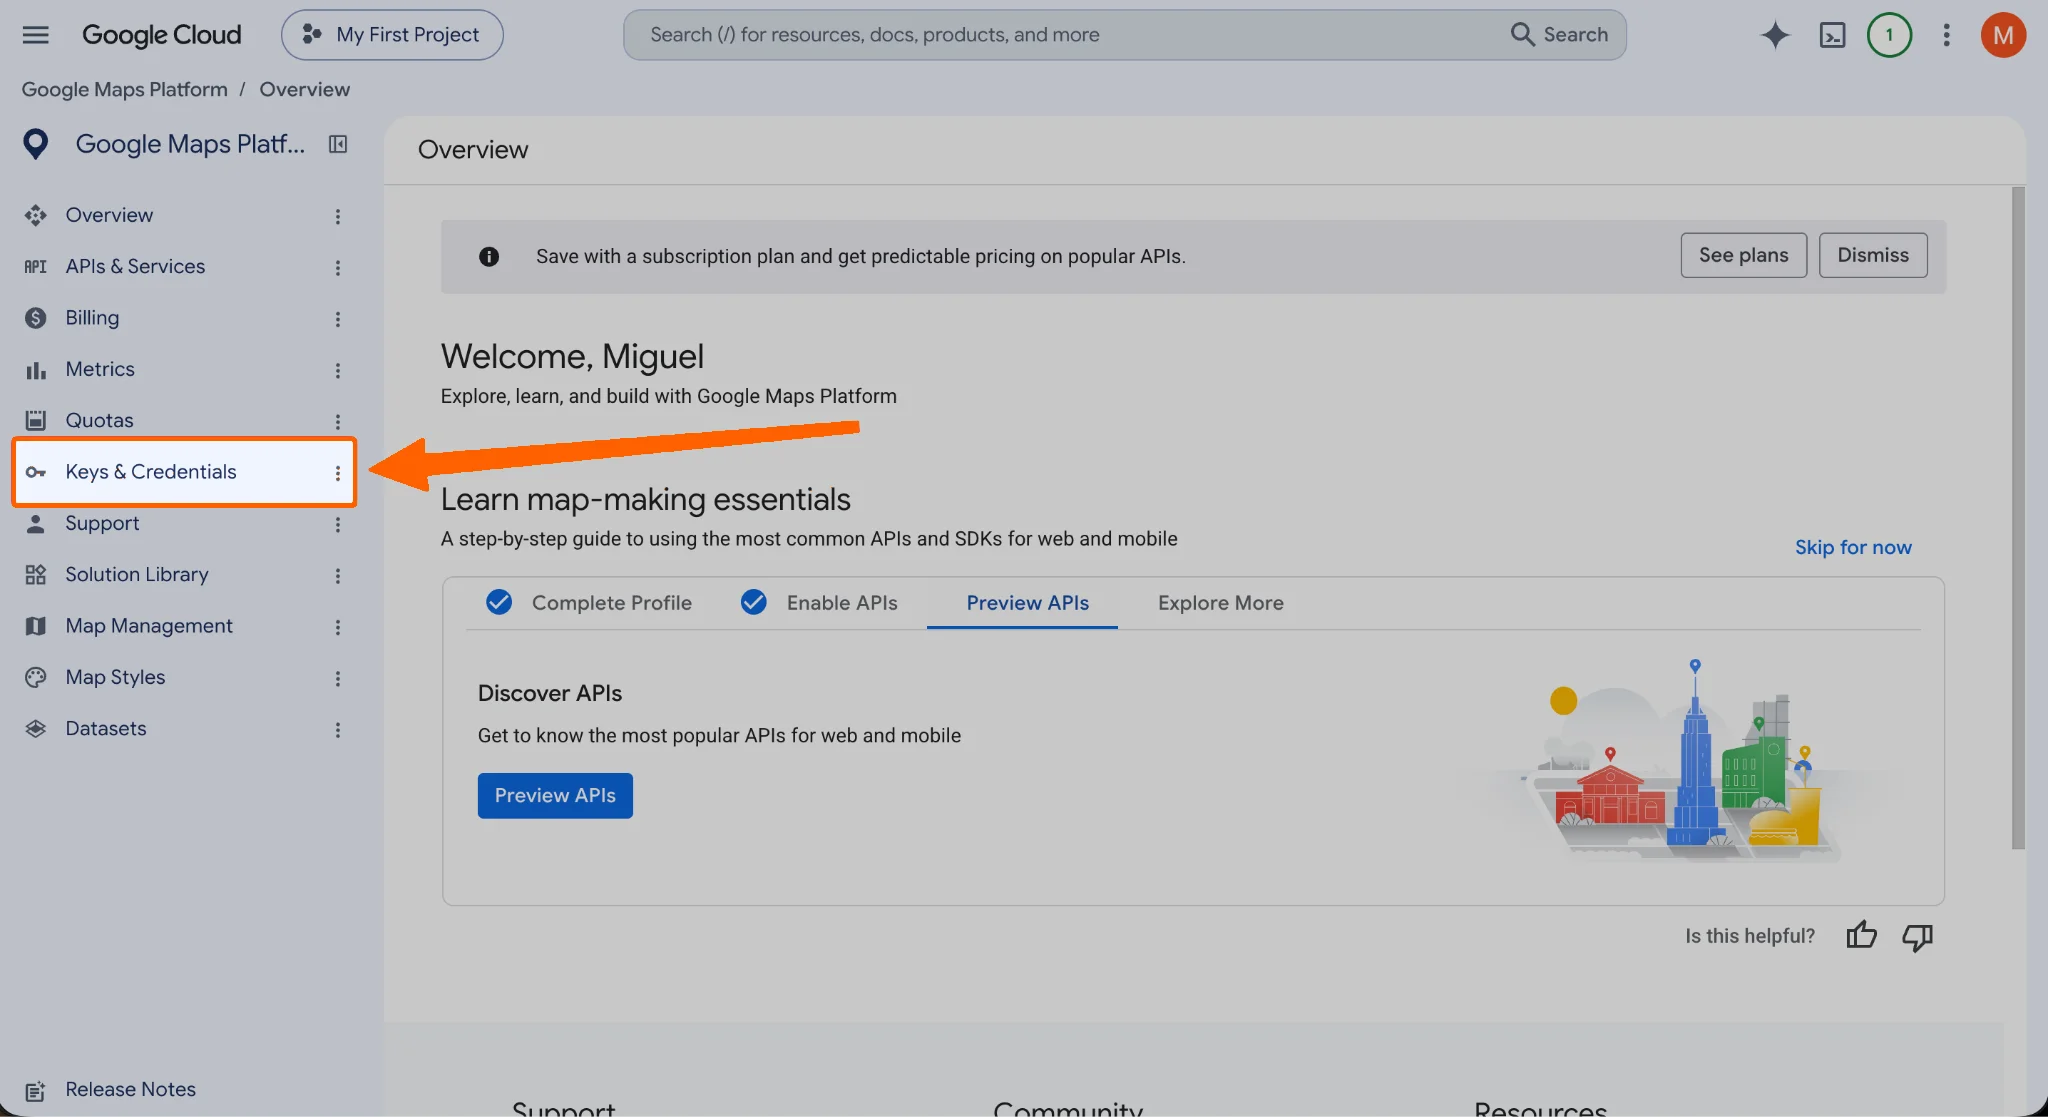The height and width of the screenshot is (1117, 2048).
Task: Click the Metrics bar chart icon
Action: [x=36, y=370]
